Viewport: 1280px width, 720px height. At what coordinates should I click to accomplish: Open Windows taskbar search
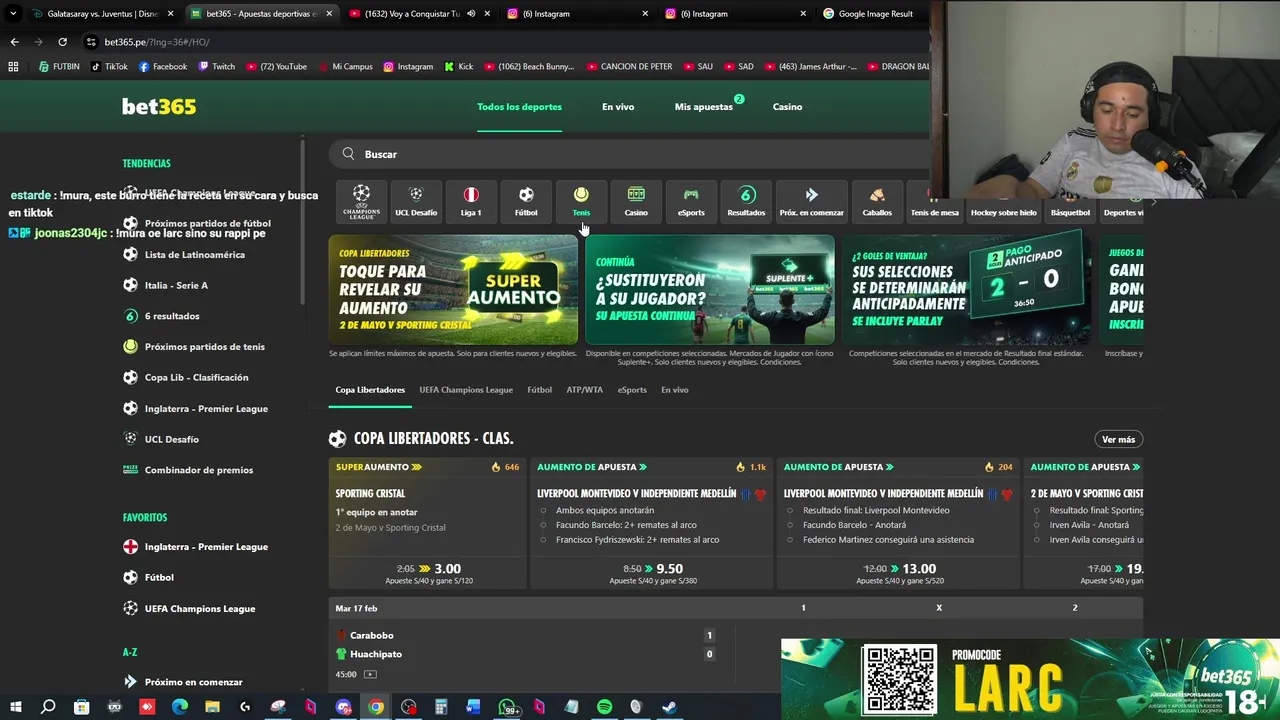(48, 707)
